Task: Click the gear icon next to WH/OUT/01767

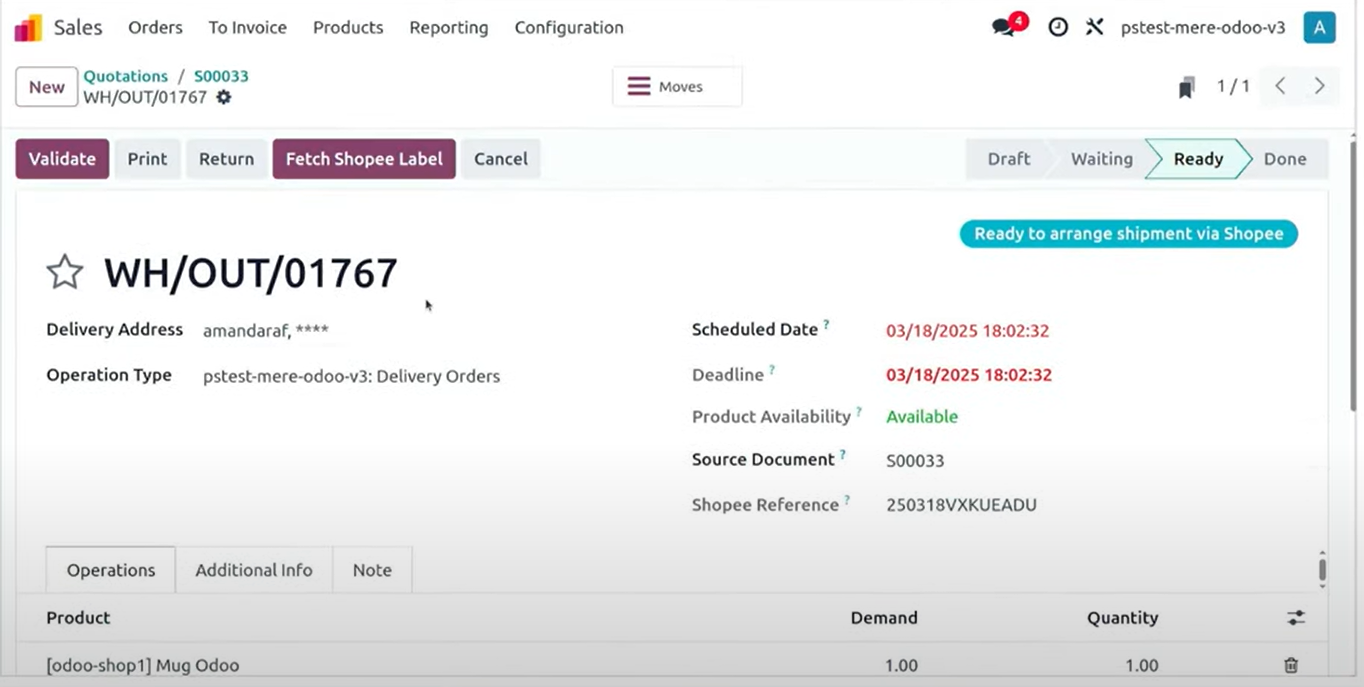Action: 224,97
